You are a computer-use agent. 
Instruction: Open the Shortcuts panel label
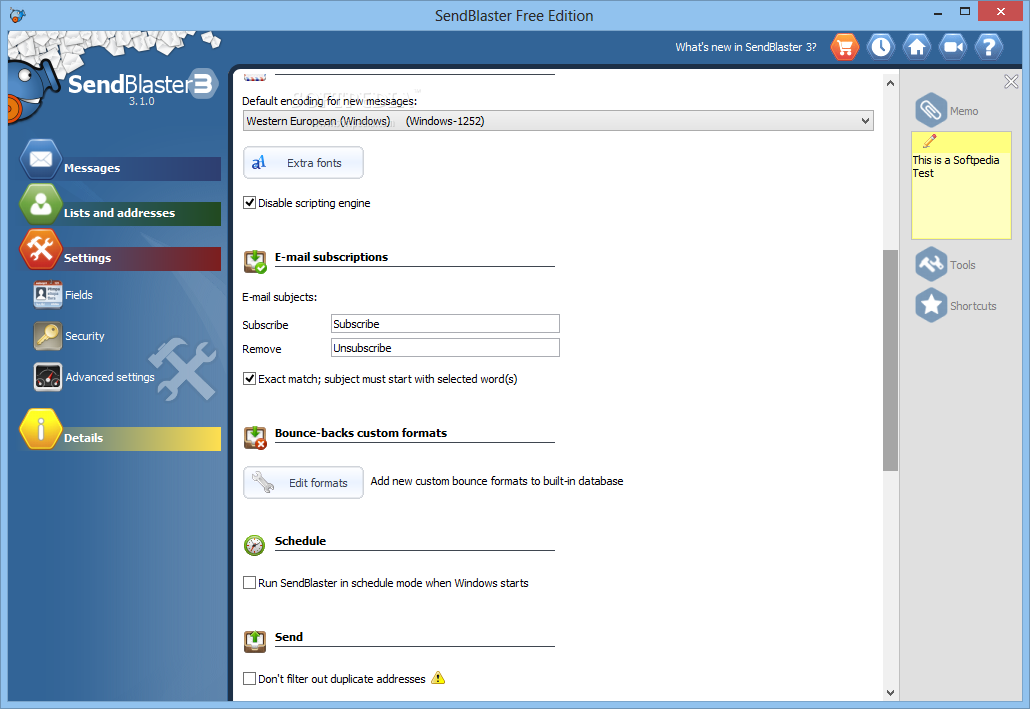[x=973, y=306]
